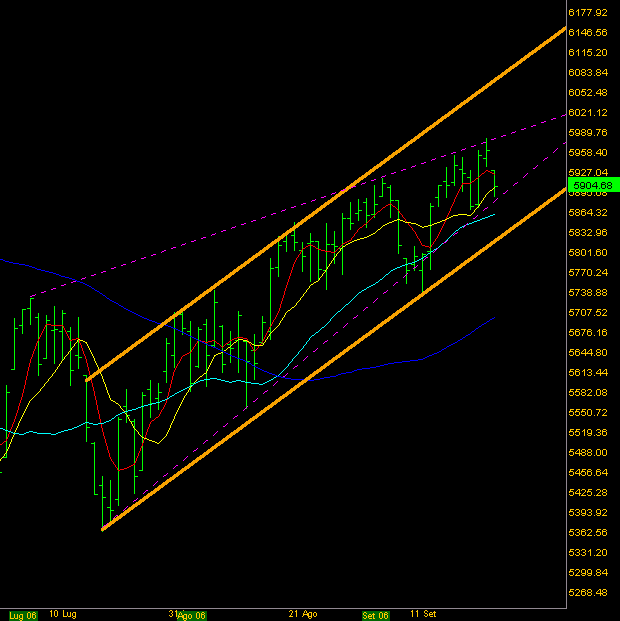Screen dimensions: 620x621
Task: Select the 5488.00 price label
Action: pyautogui.click(x=588, y=452)
